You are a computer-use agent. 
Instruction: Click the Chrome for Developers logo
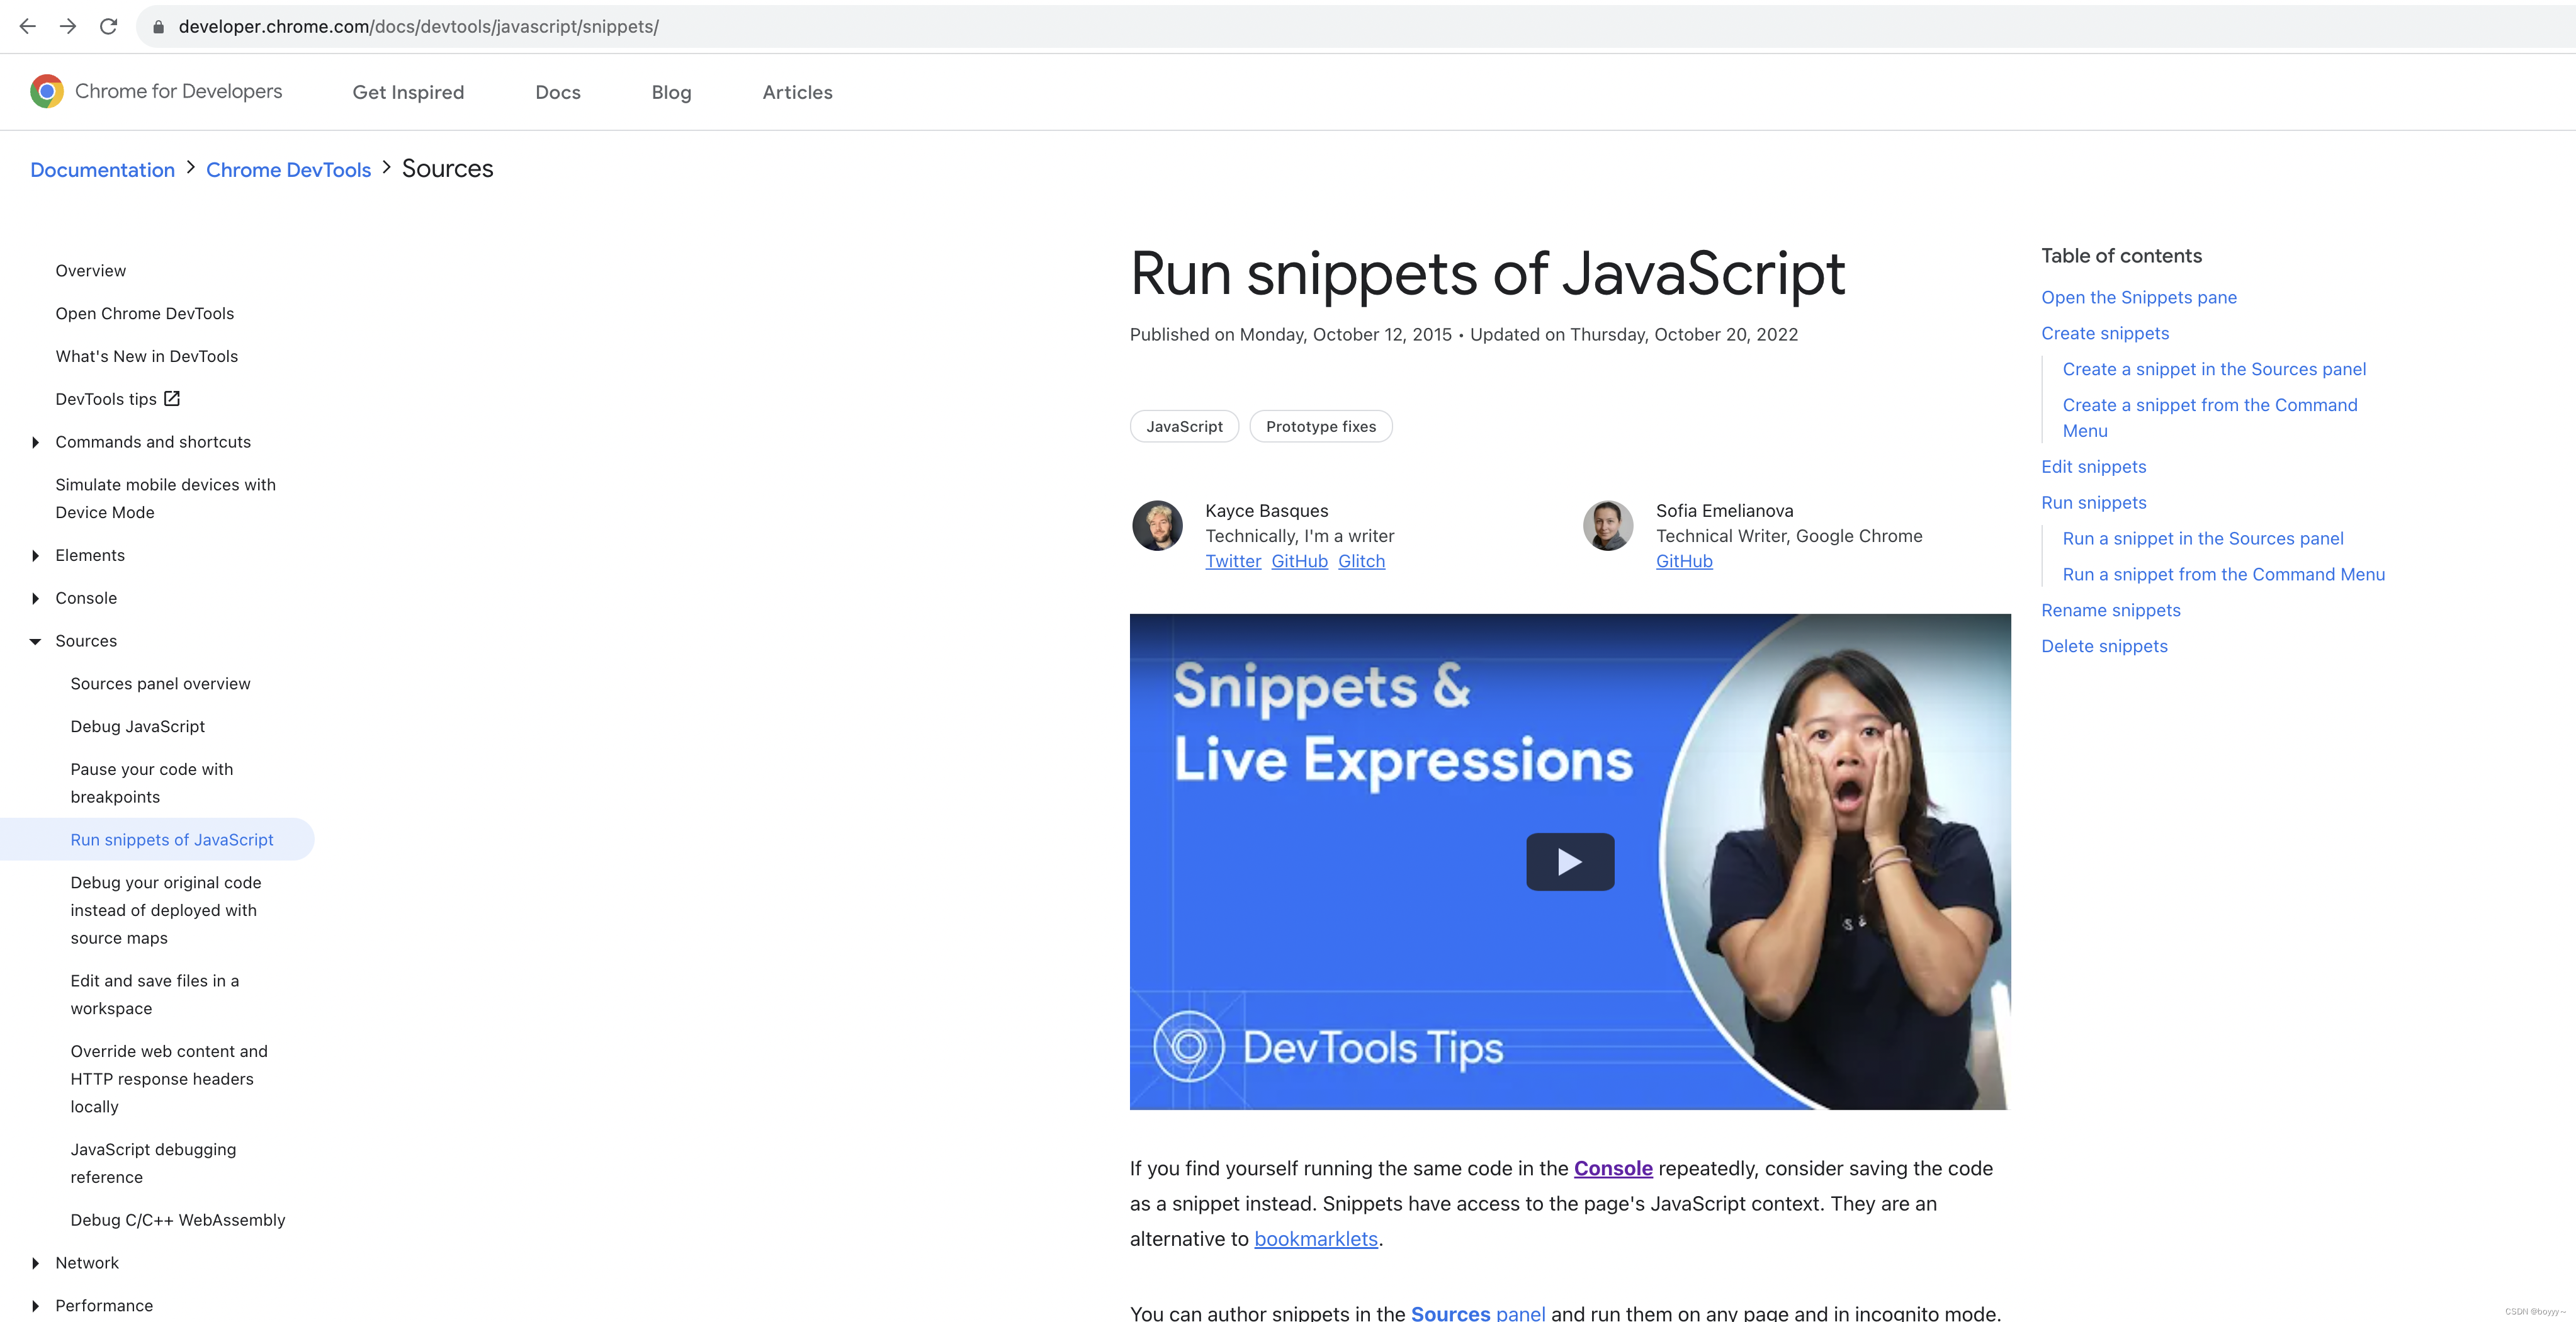pos(47,91)
